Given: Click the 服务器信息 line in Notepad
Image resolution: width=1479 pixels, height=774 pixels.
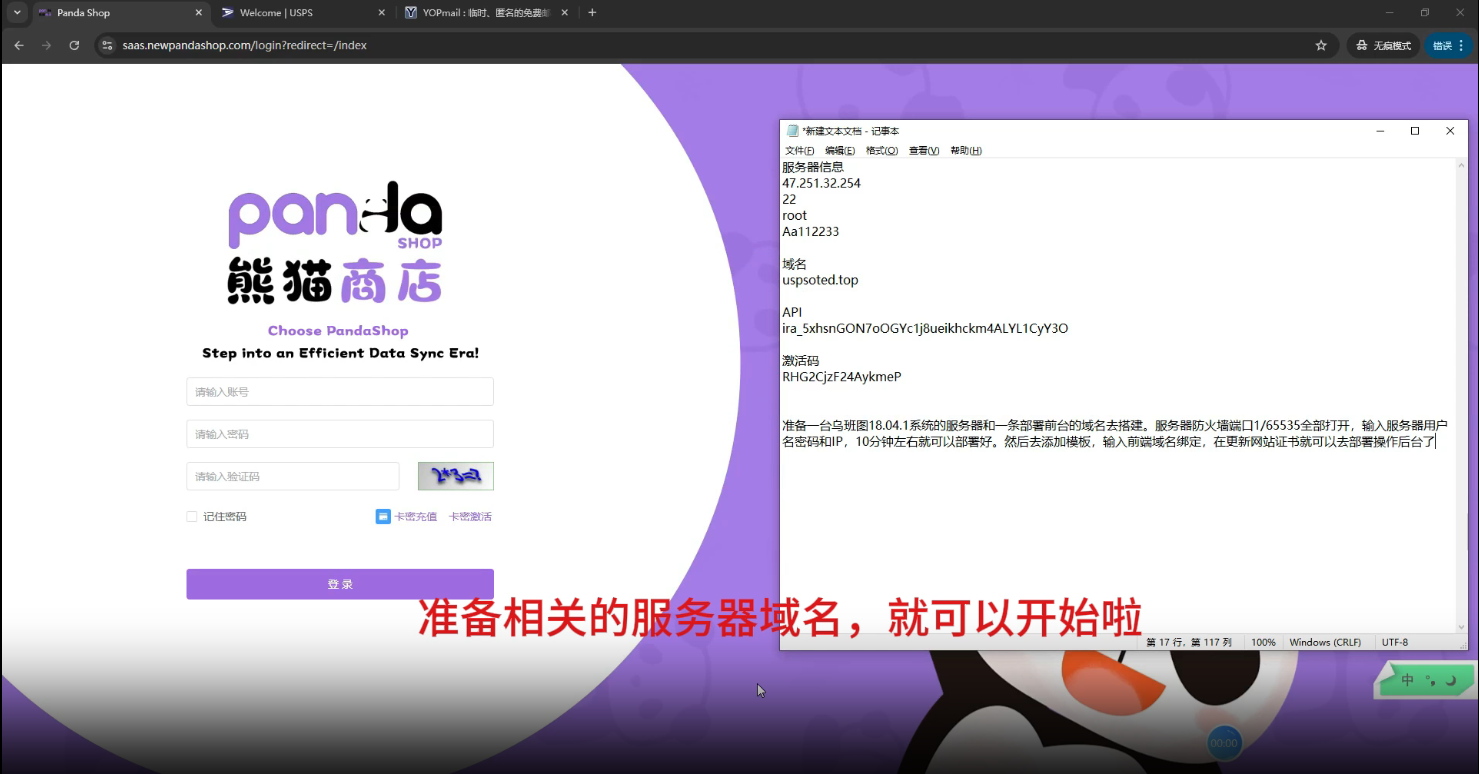Looking at the screenshot, I should point(813,167).
